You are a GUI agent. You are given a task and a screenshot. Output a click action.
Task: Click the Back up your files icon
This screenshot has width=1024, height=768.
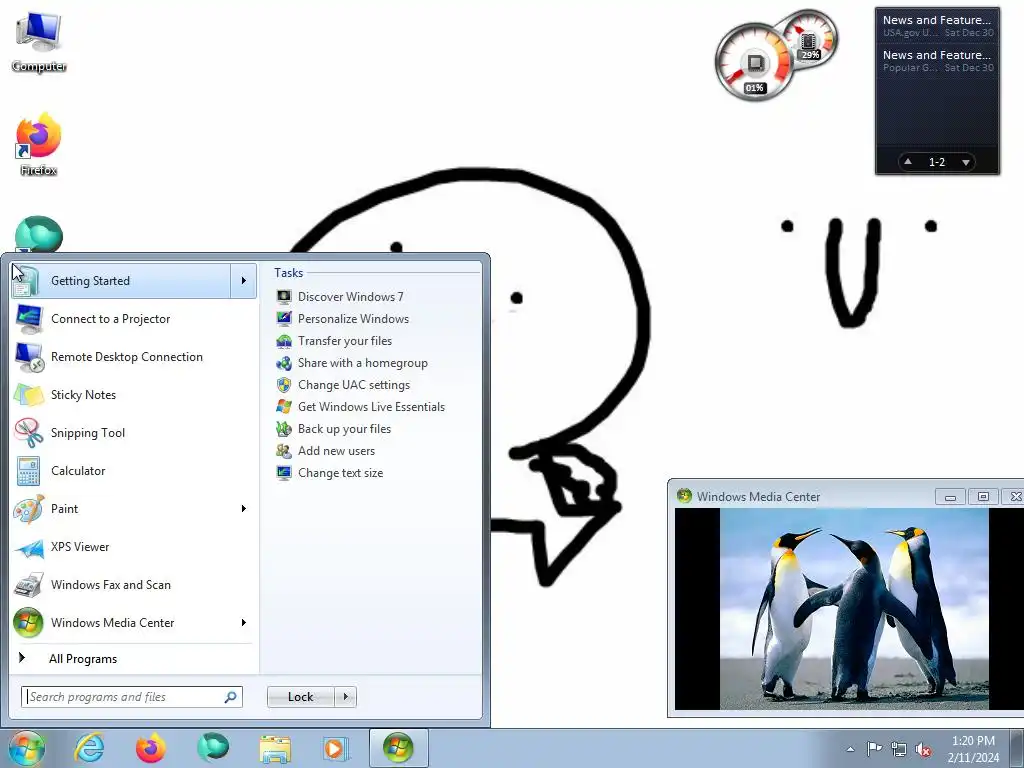click(x=283, y=429)
